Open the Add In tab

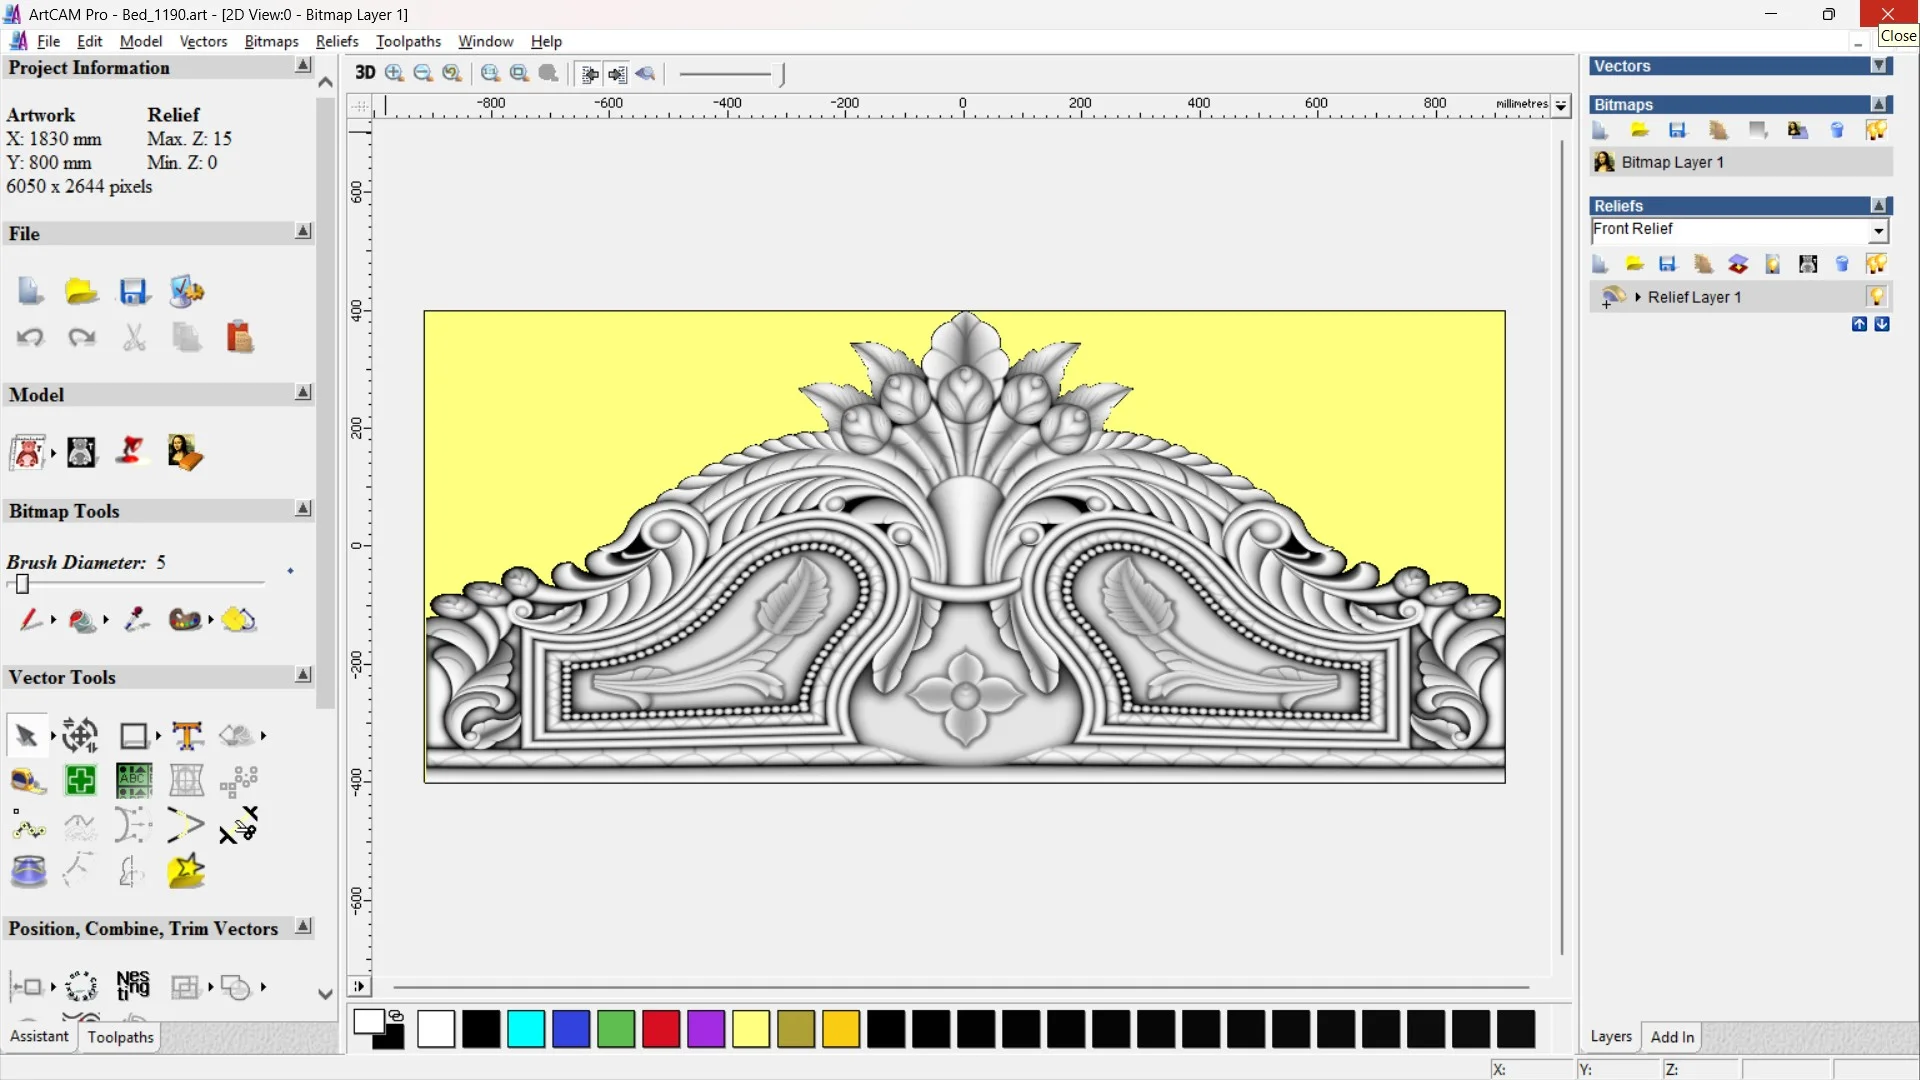(1672, 1037)
